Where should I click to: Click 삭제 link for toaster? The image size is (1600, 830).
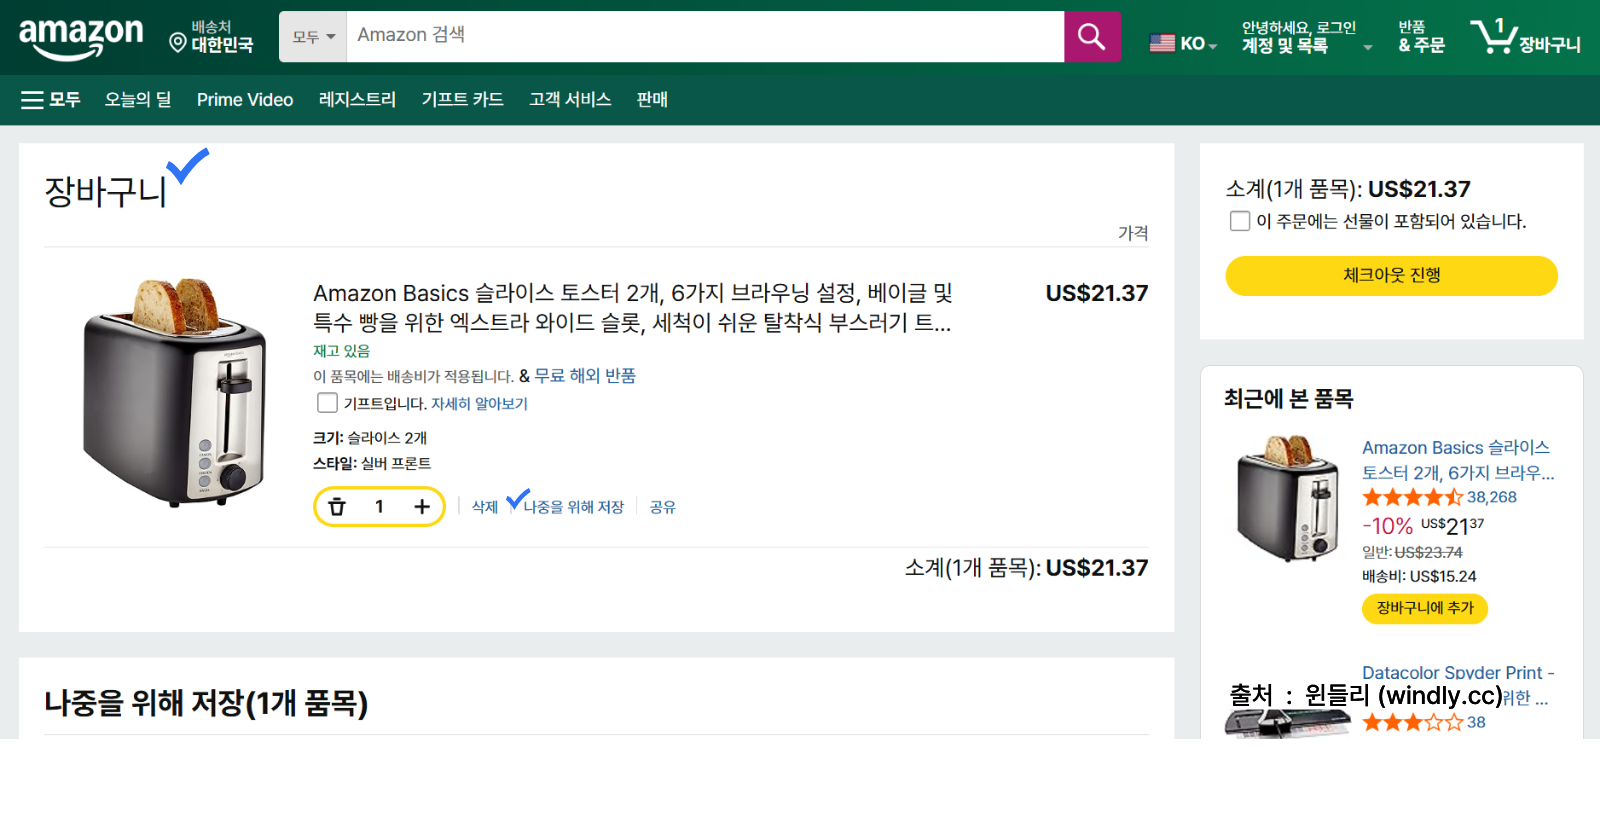(x=485, y=507)
